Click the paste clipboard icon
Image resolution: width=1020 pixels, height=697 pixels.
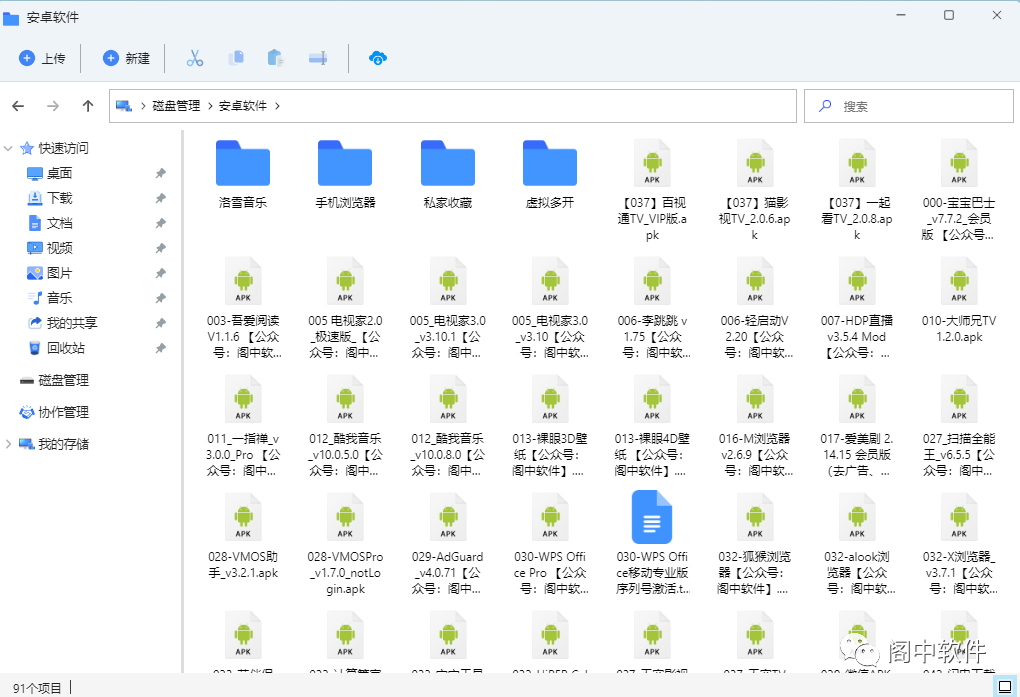click(276, 59)
